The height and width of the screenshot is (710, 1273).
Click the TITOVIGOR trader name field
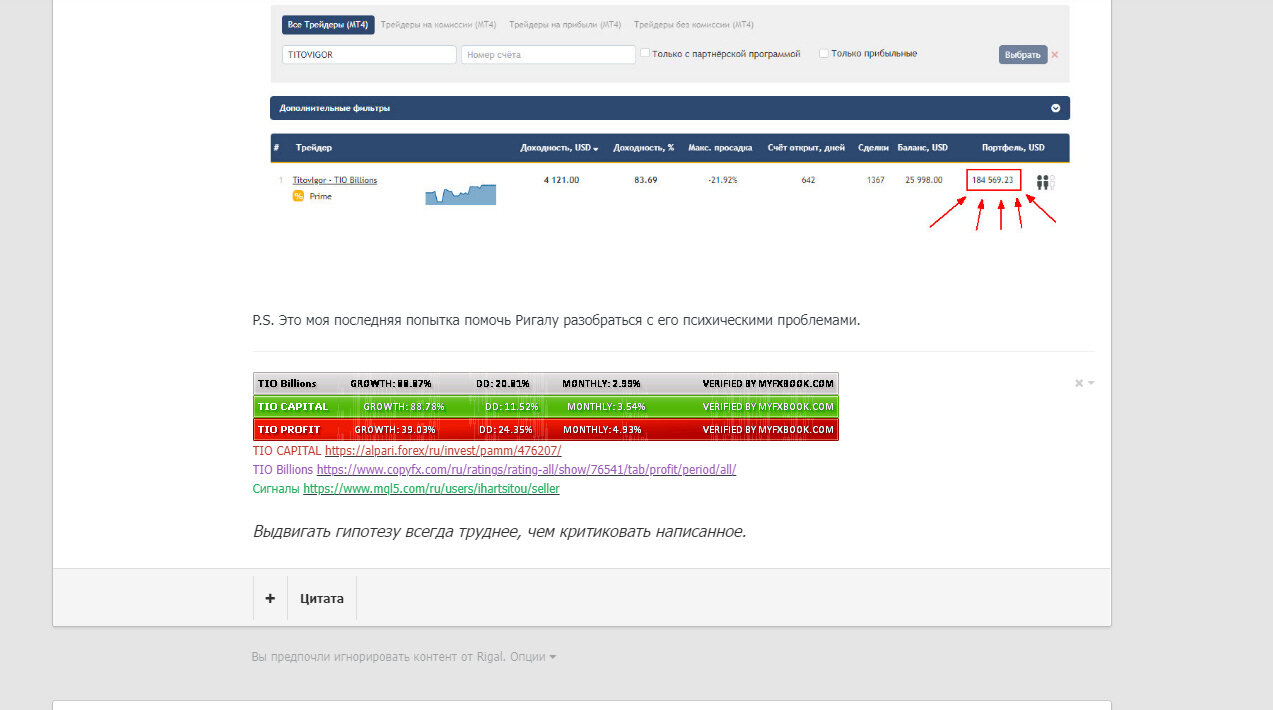click(369, 55)
